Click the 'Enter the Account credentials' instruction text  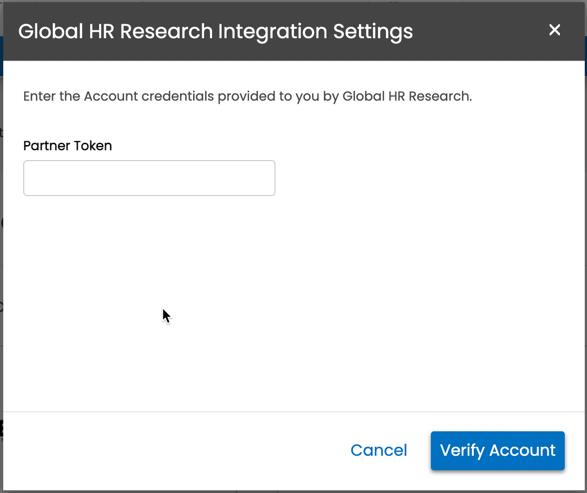pyautogui.click(x=247, y=96)
